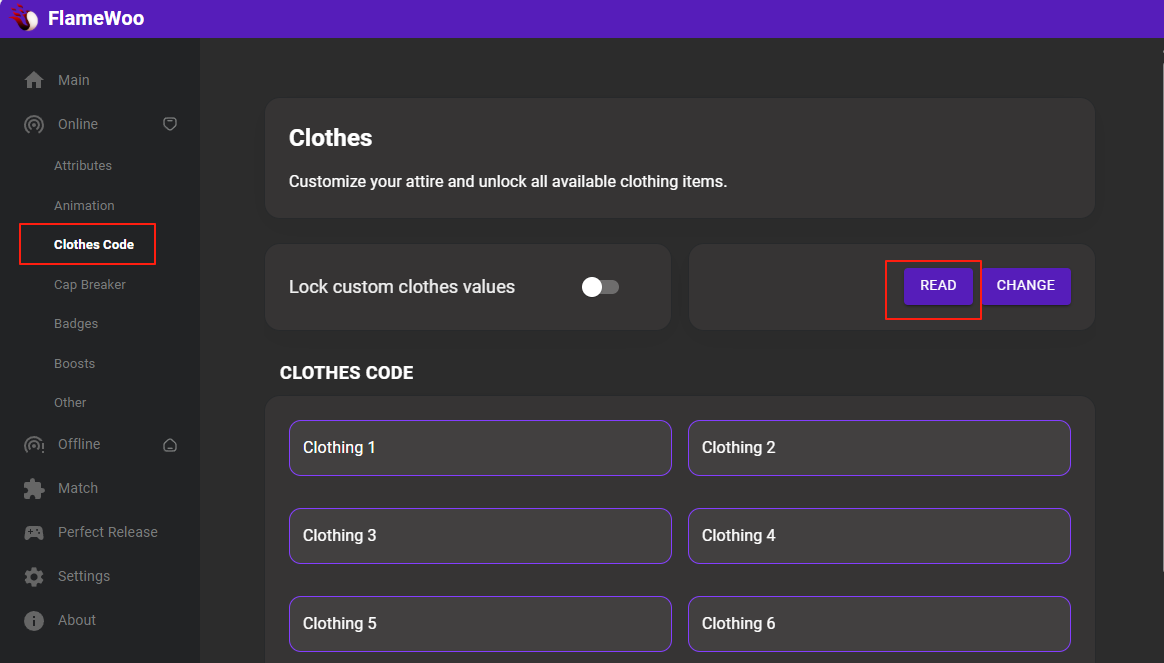This screenshot has width=1164, height=663.
Task: Click the CHANGE button
Action: (x=1025, y=286)
